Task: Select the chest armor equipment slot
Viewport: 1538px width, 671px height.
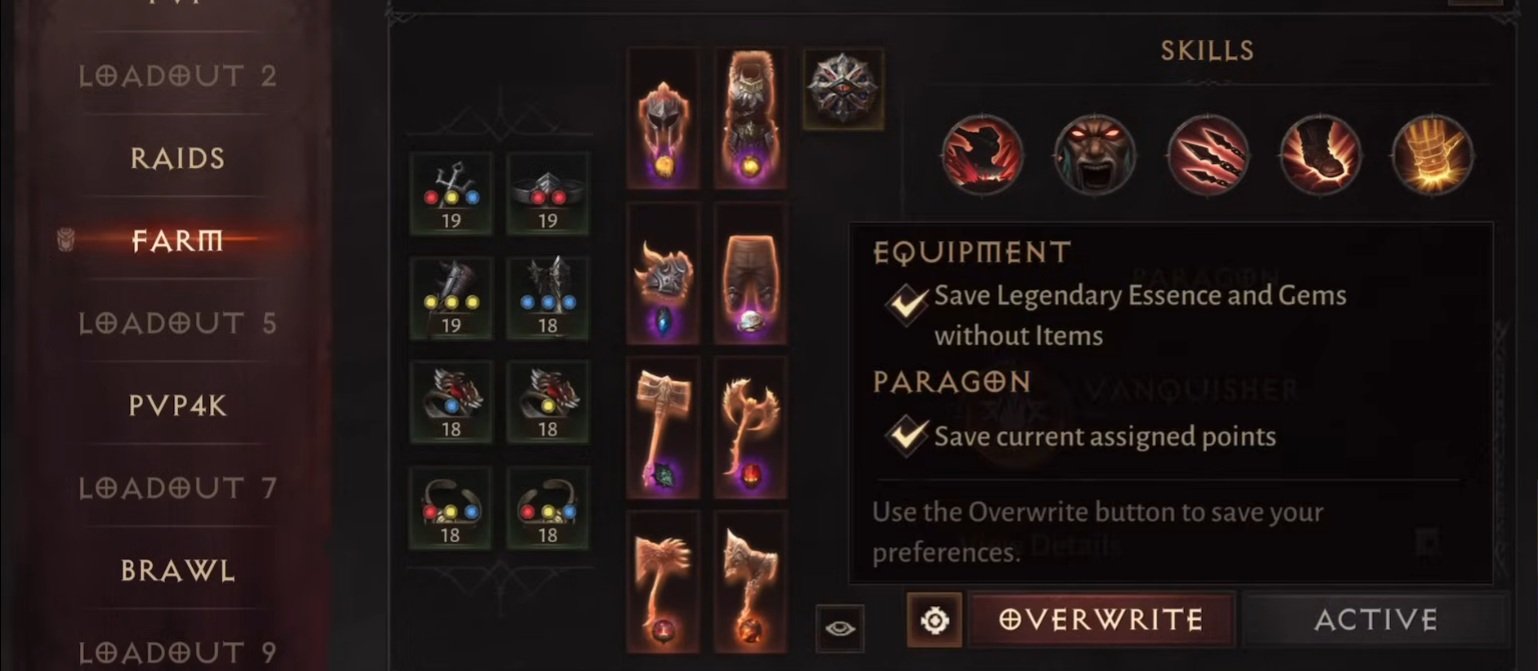Action: (x=750, y=118)
